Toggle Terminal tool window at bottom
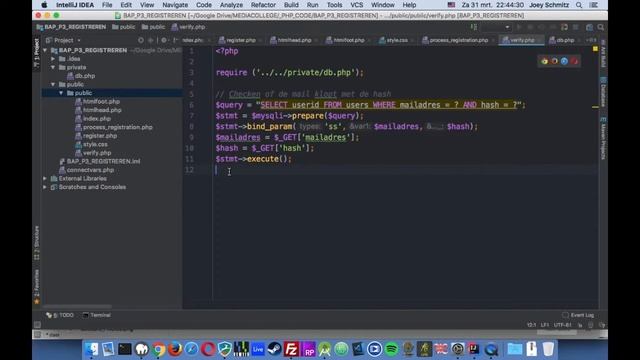This screenshot has height=360, width=640. [97, 315]
